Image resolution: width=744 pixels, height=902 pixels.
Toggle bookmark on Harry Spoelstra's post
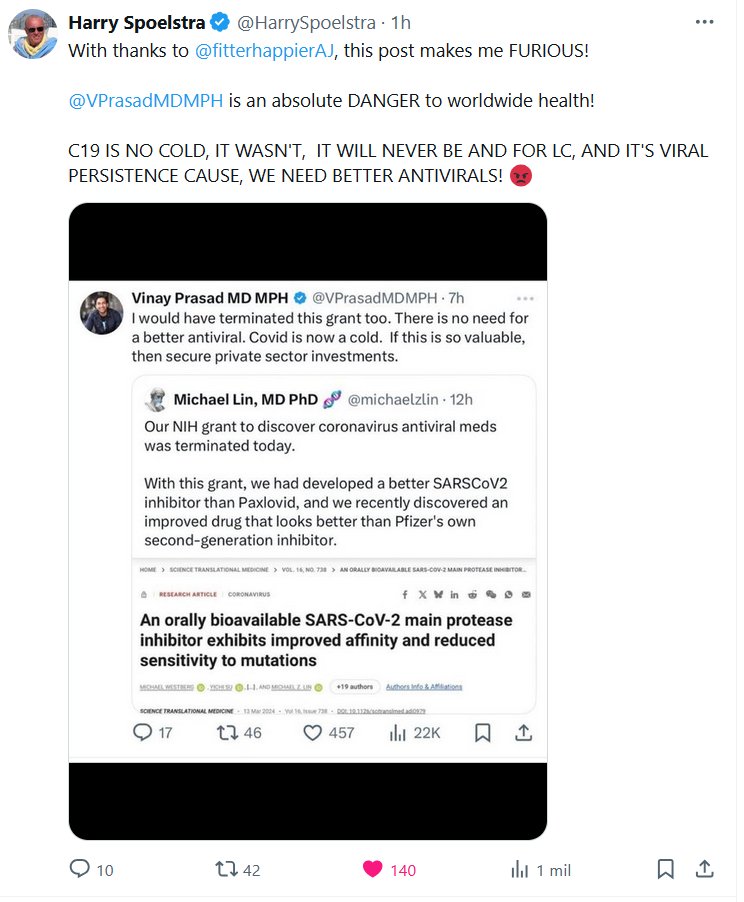(666, 869)
